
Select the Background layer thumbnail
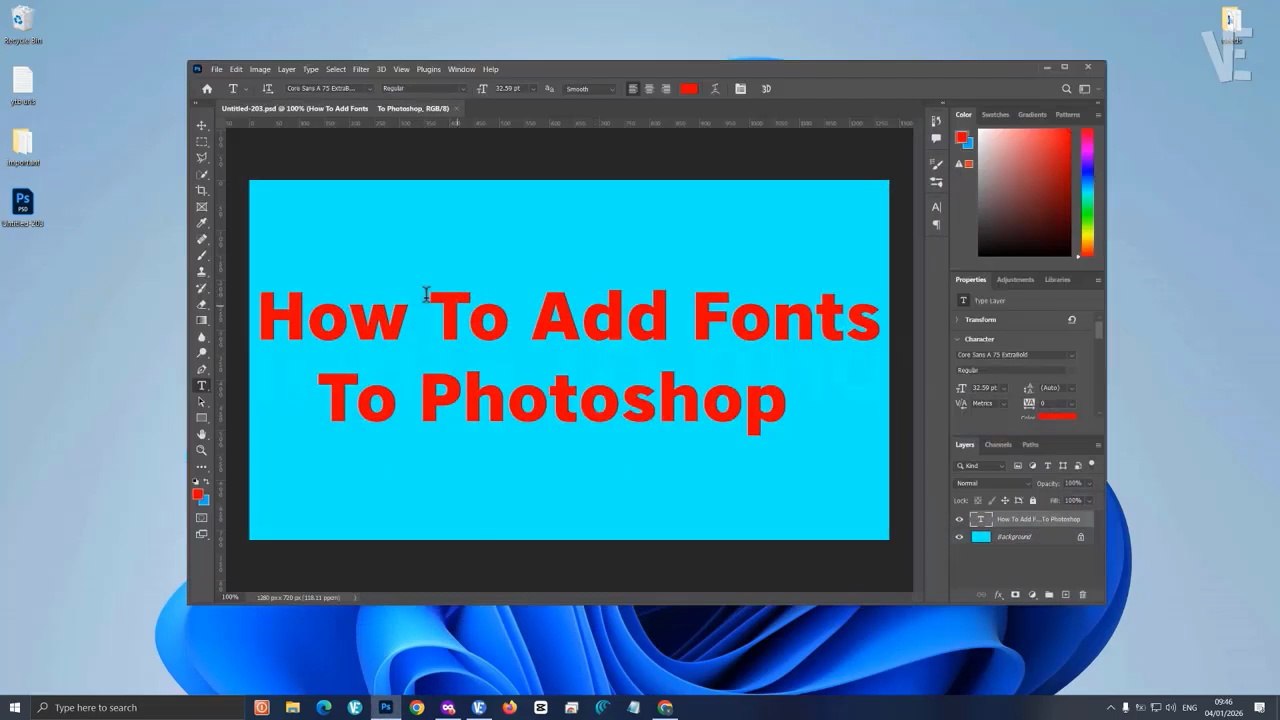pos(981,537)
